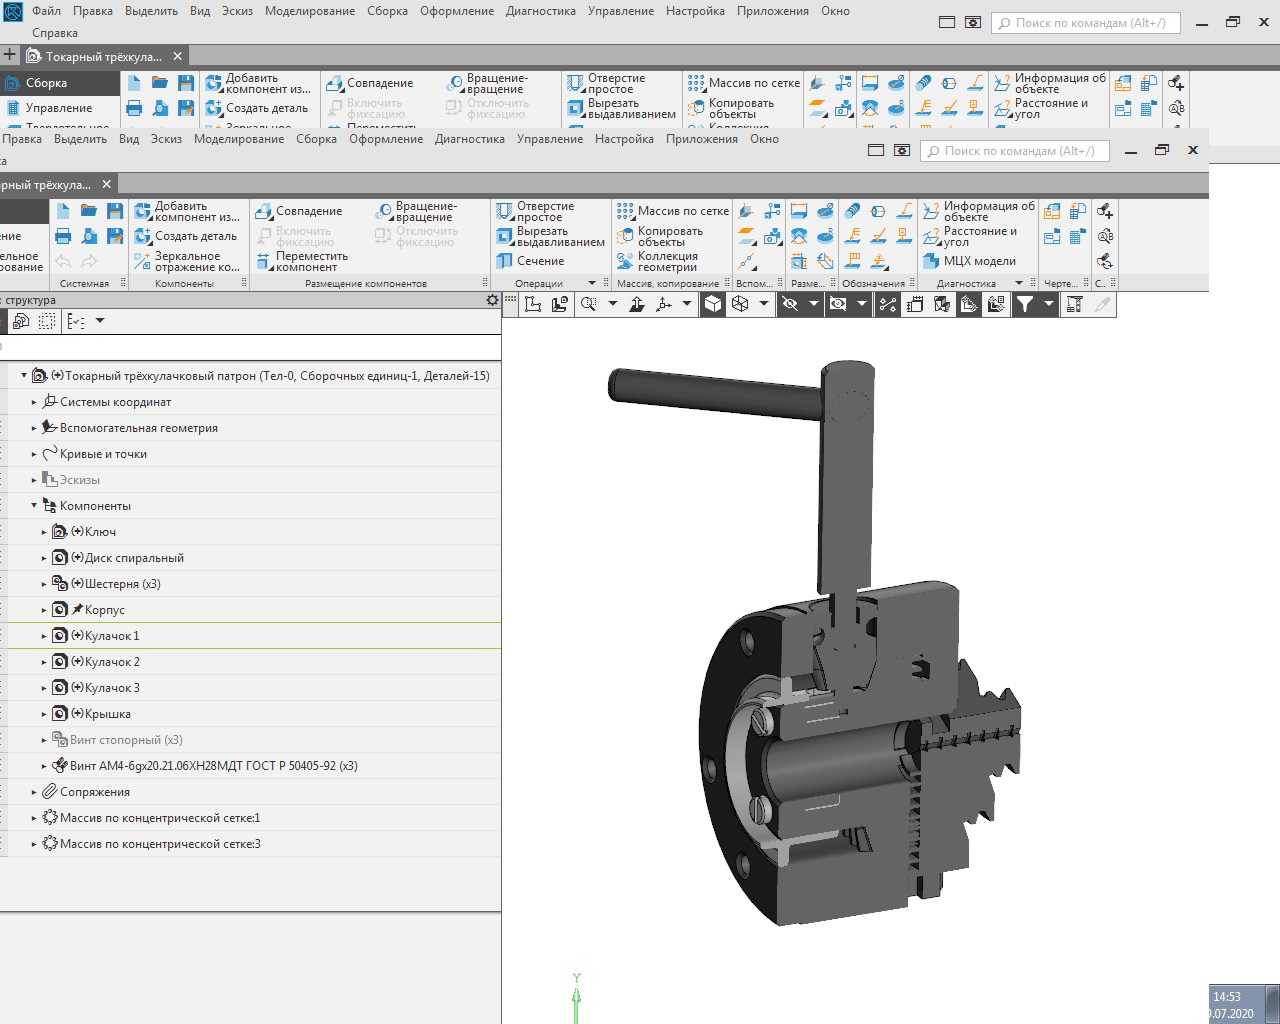Click Создать деталь in front window
This screenshot has width=1280, height=1024.
pyautogui.click(x=186, y=236)
